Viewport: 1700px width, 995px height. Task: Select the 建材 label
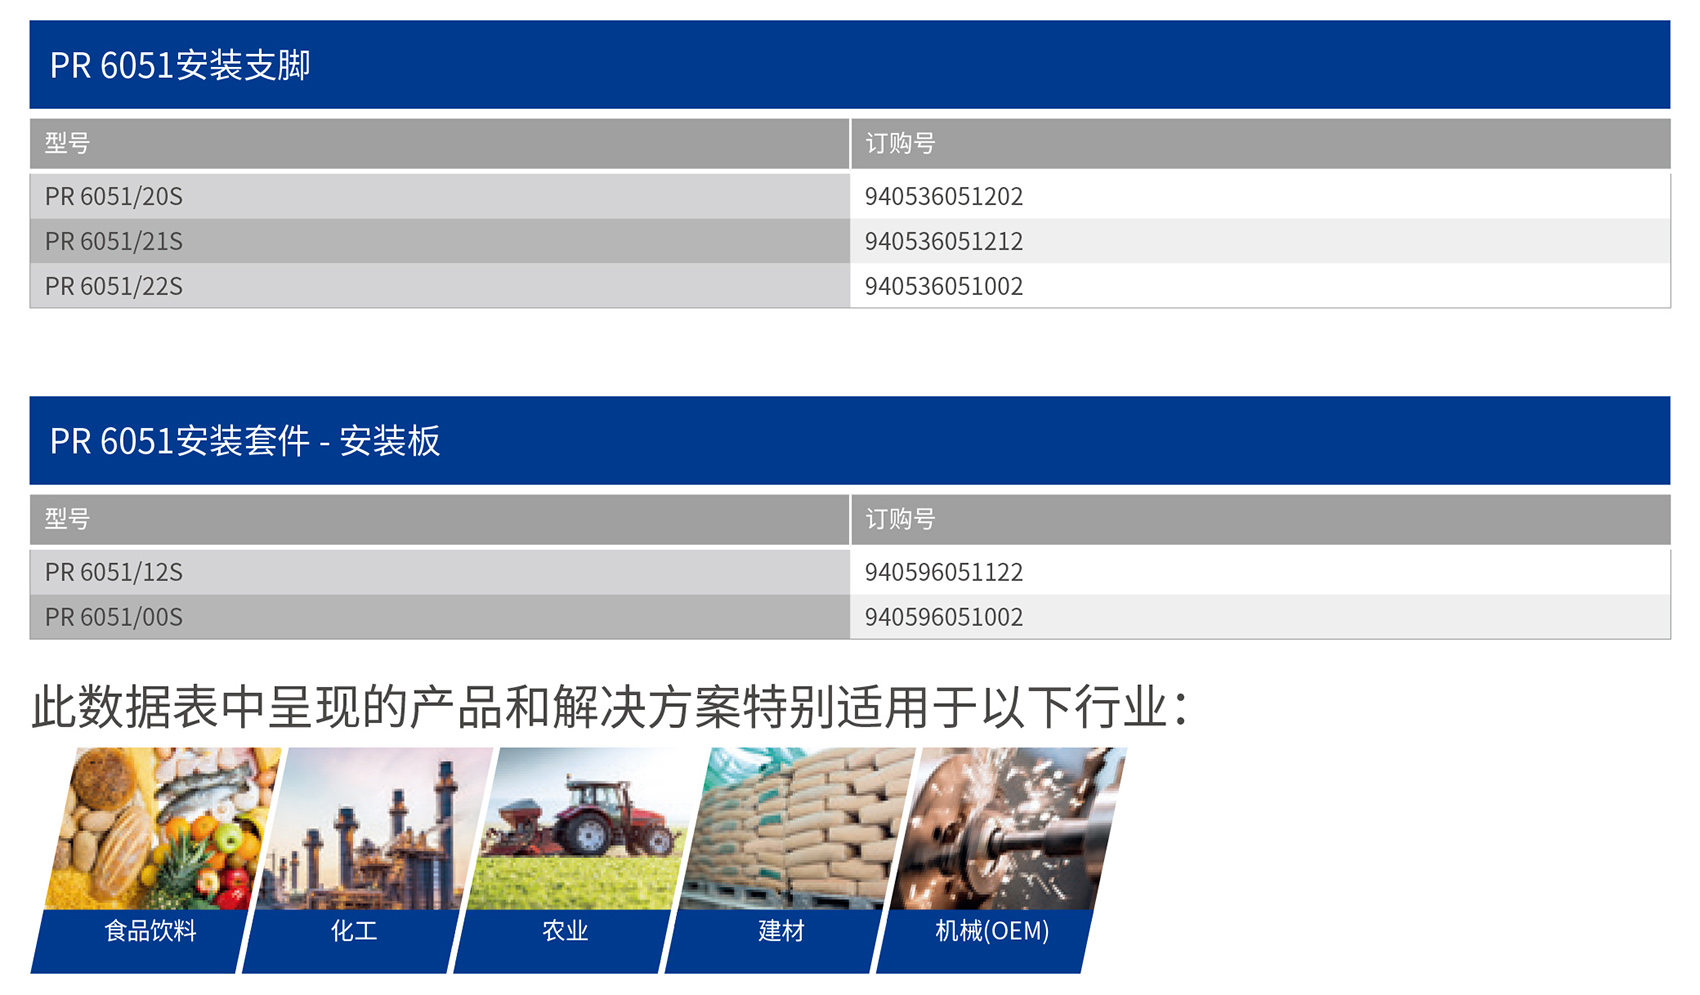point(781,932)
